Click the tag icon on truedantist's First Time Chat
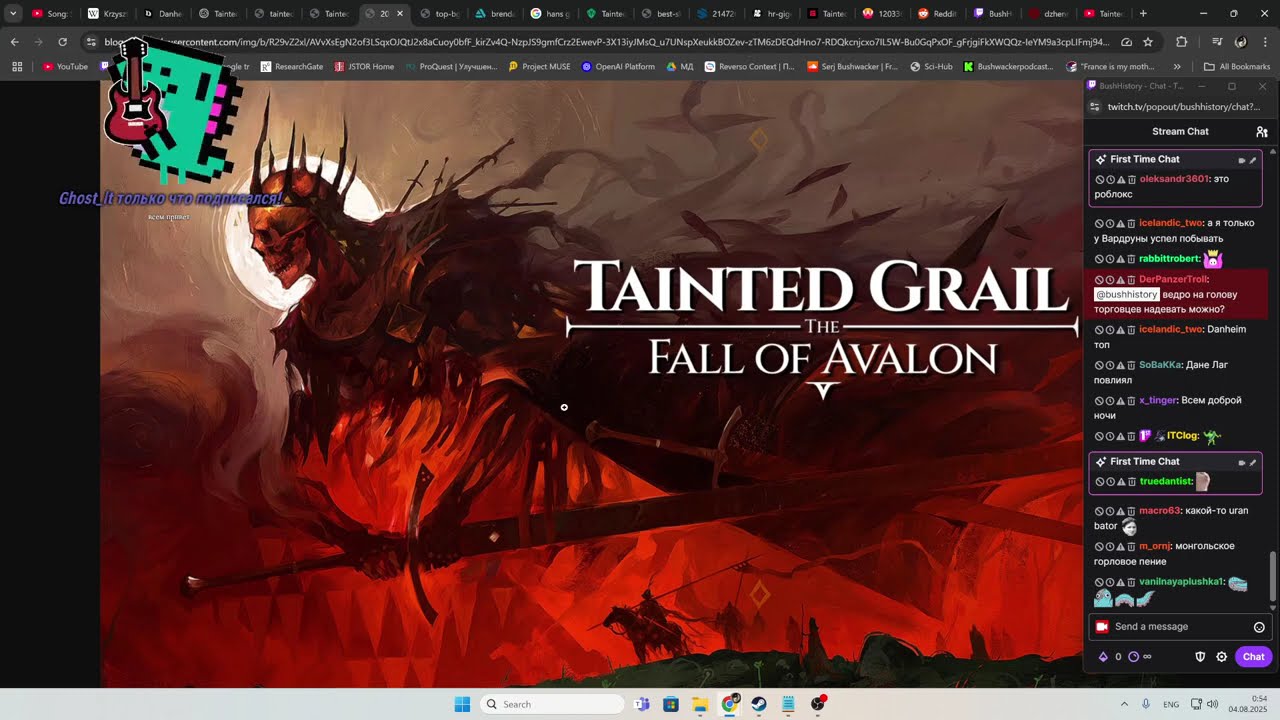Viewport: 1280px width, 720px height. coord(1242,462)
